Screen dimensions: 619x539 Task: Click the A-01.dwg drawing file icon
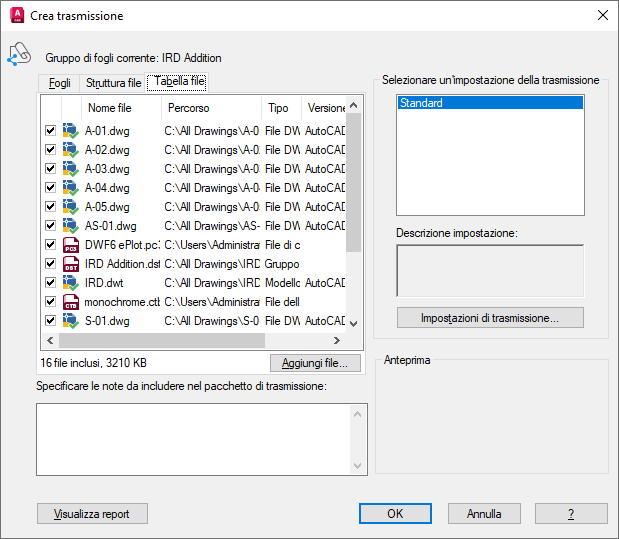[71, 131]
